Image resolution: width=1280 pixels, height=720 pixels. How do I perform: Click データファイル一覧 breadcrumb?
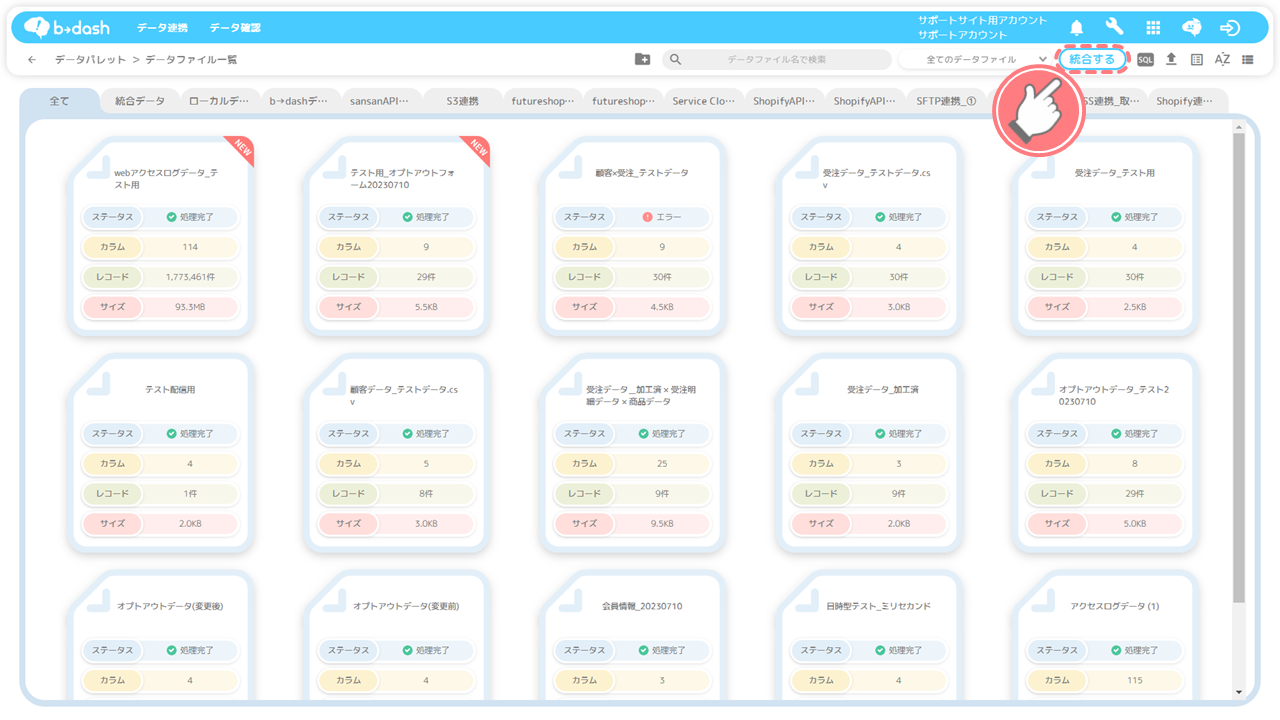coord(192,60)
